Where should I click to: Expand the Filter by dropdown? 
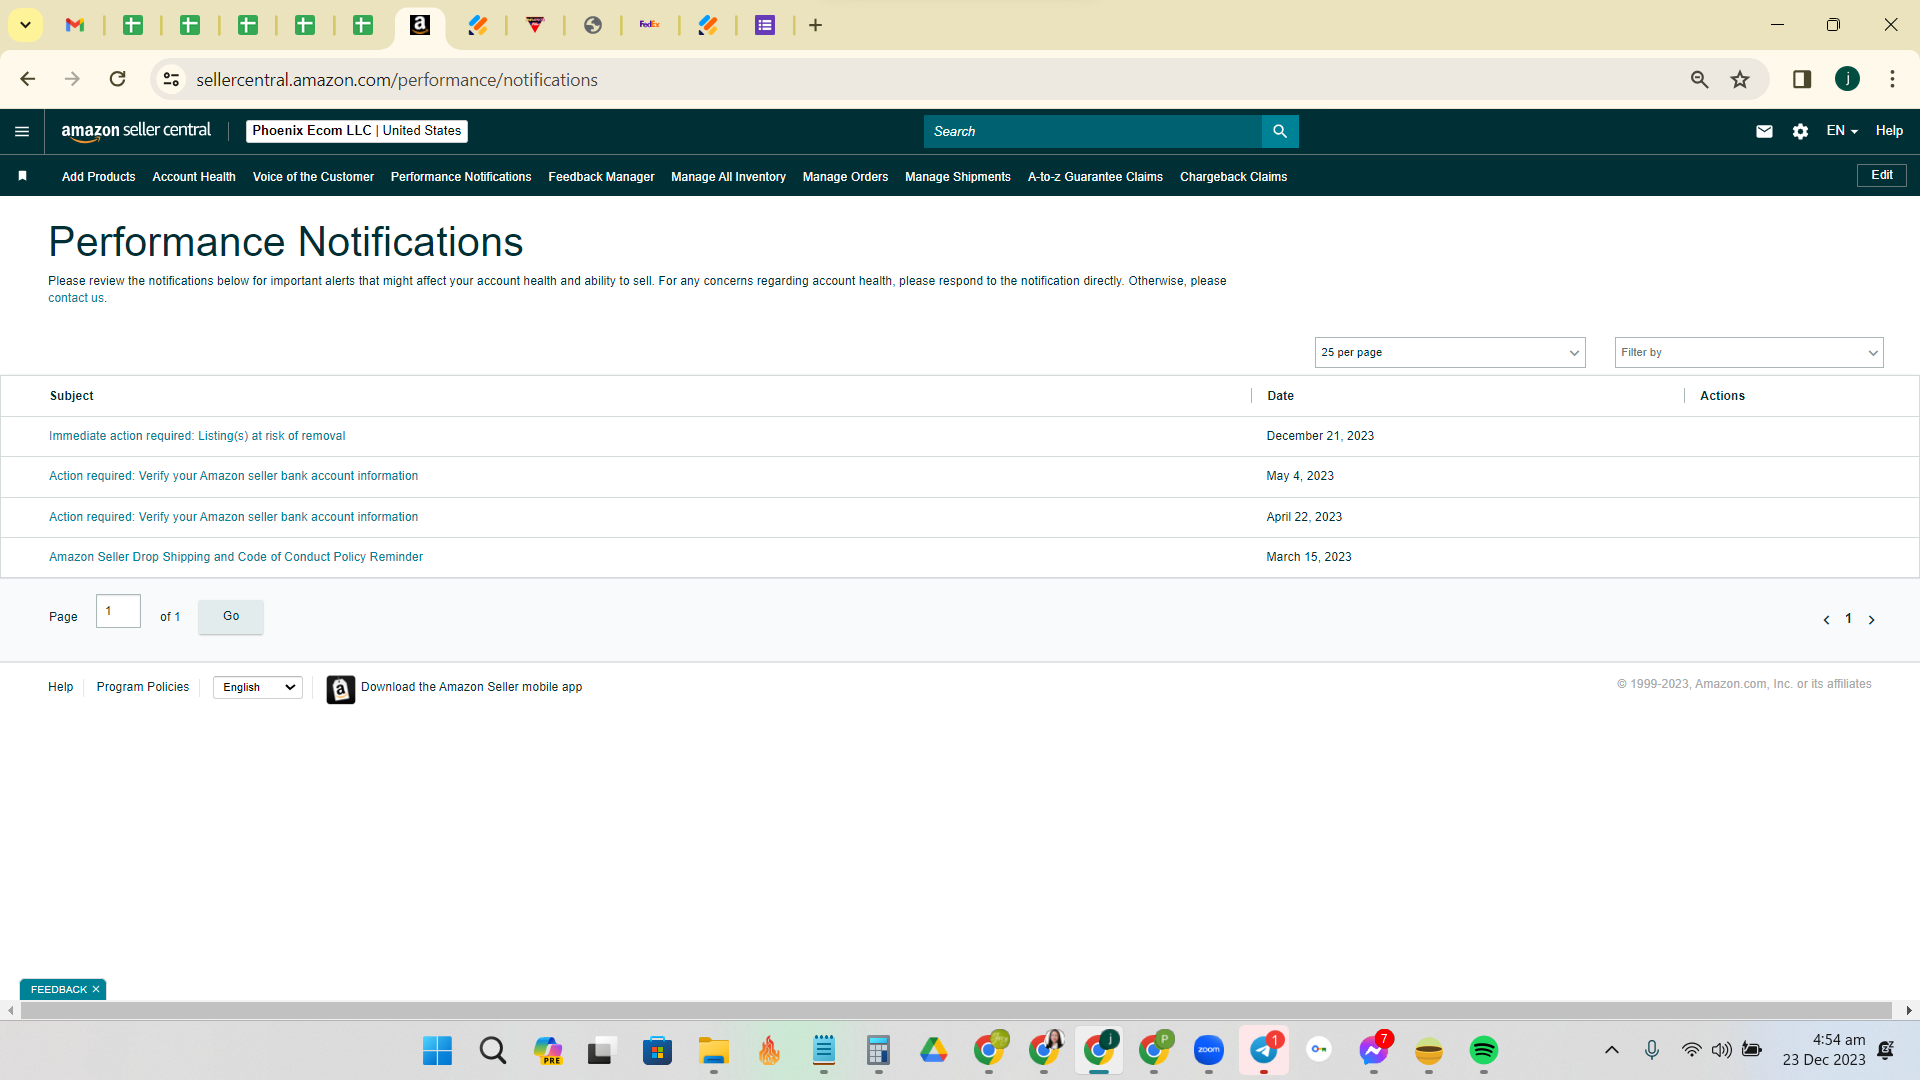(1749, 352)
